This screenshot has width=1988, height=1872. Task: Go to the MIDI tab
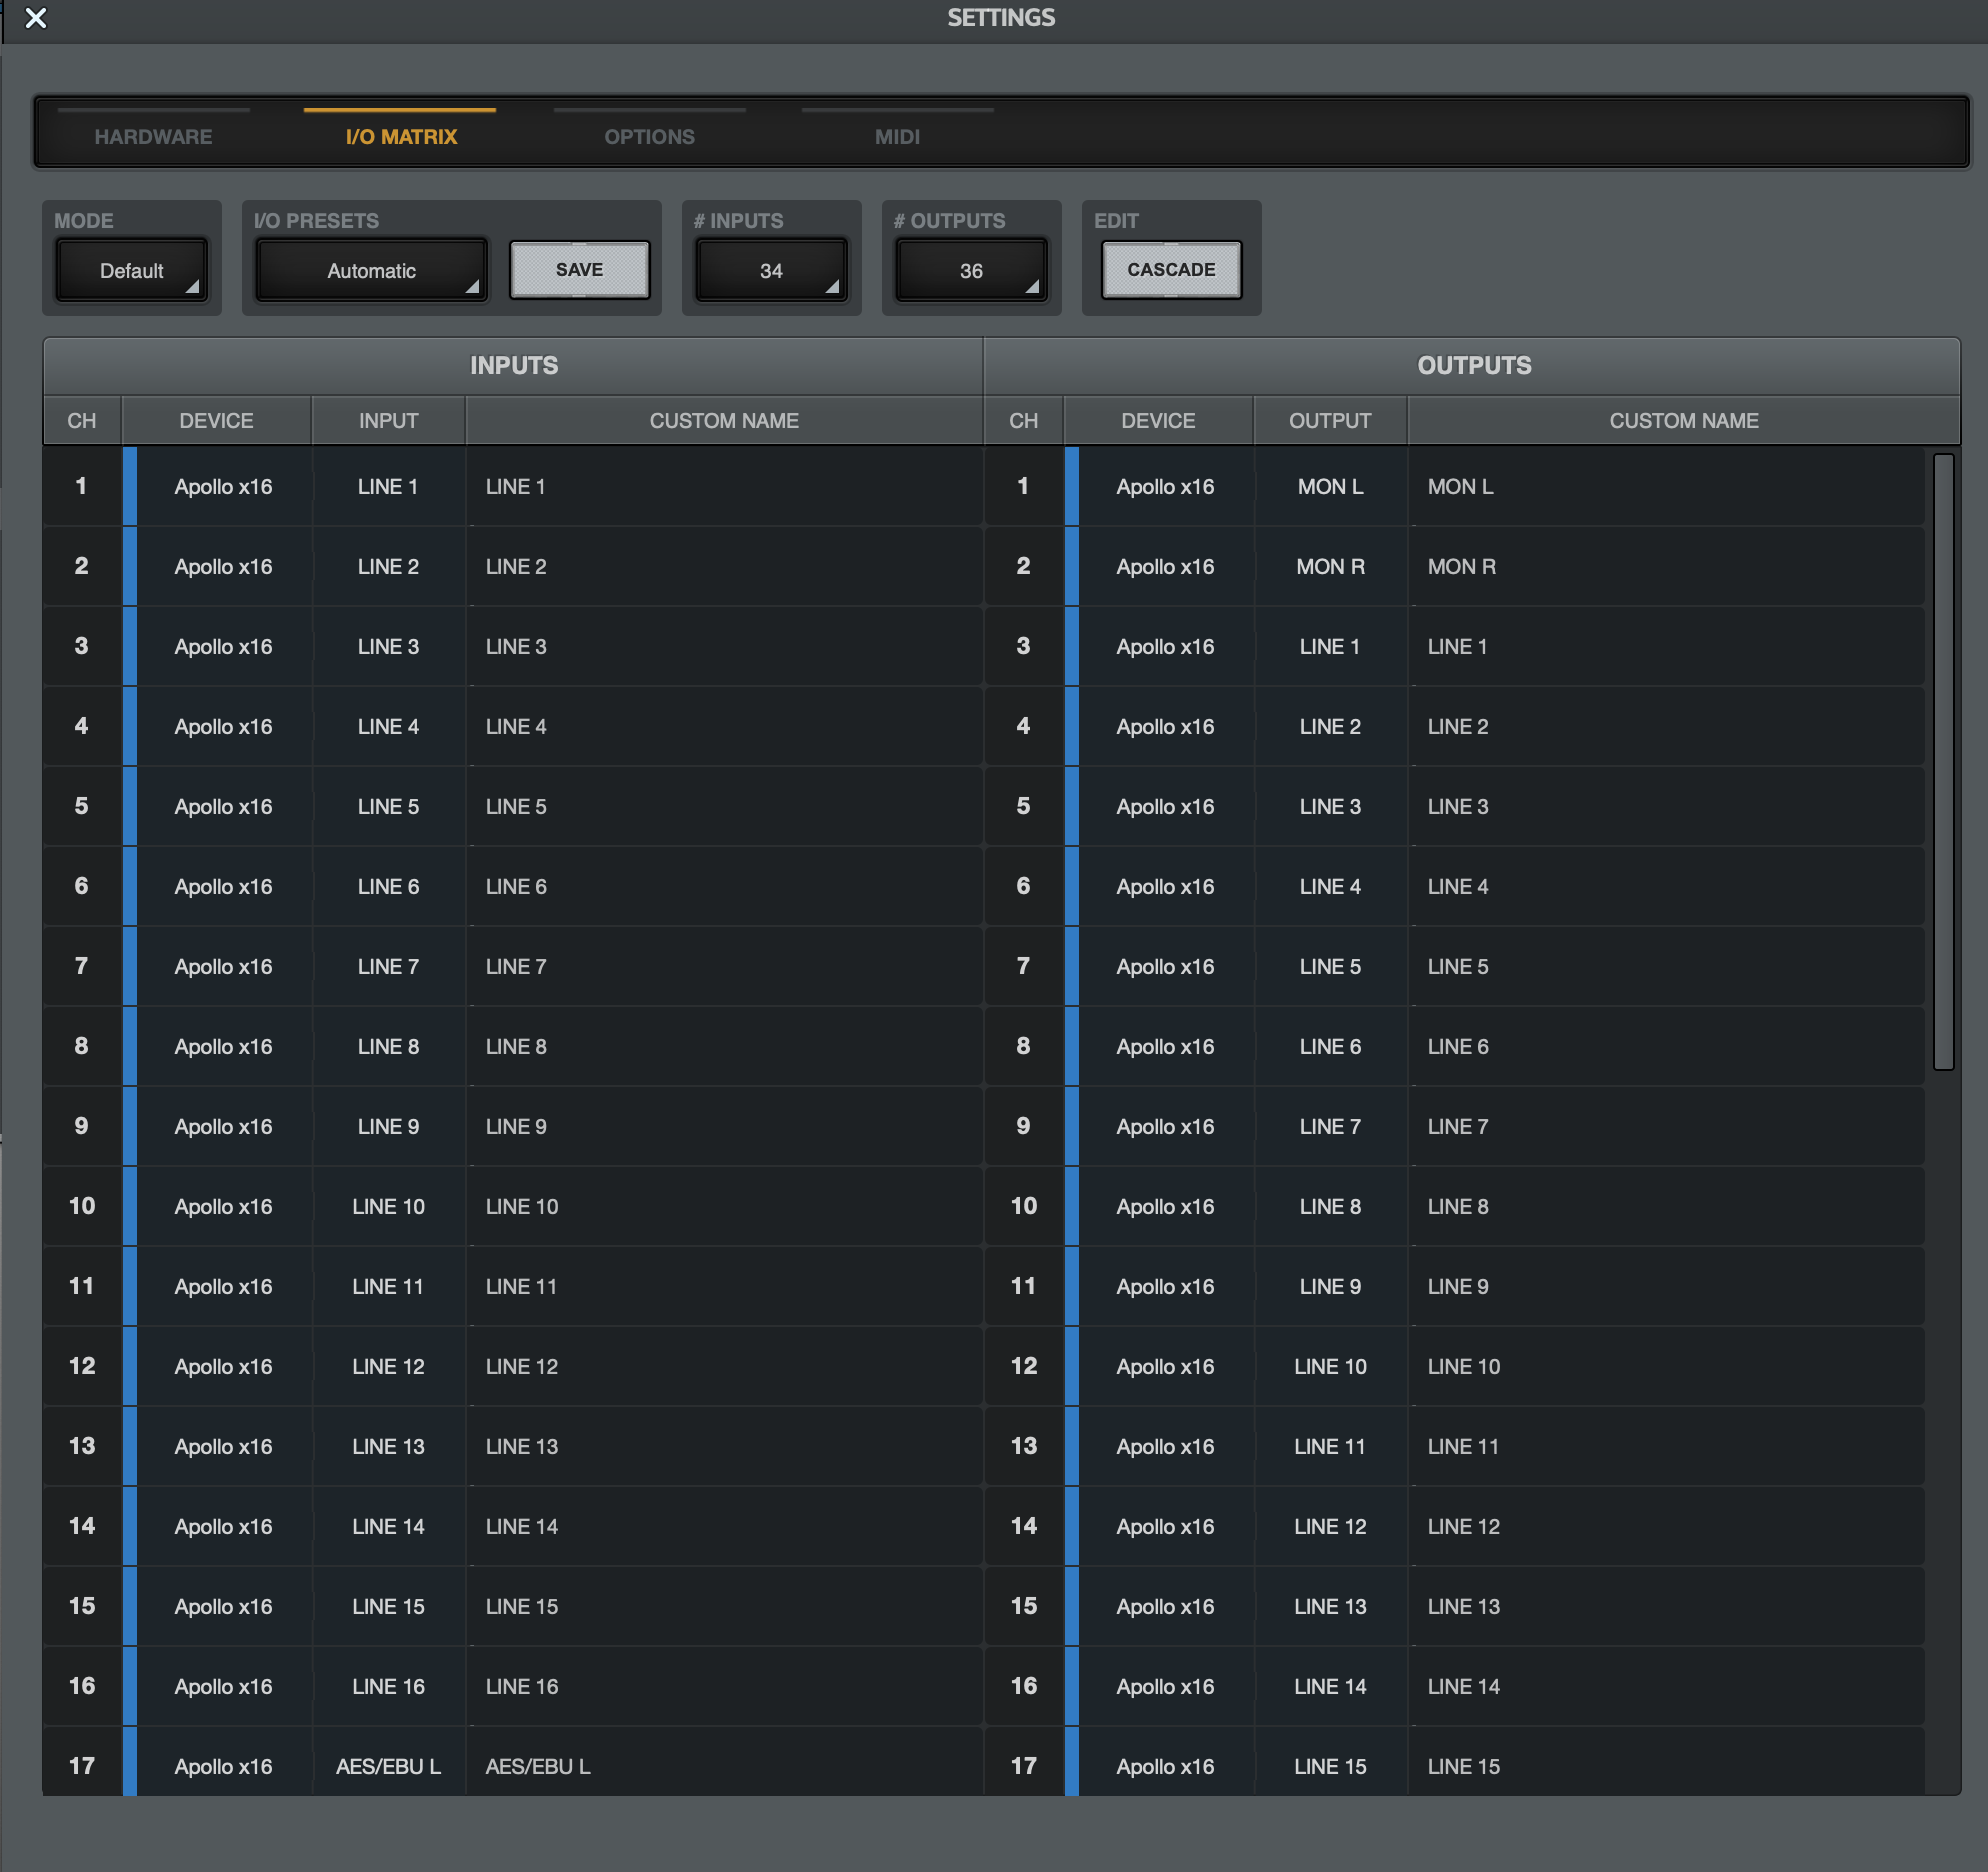(x=897, y=137)
